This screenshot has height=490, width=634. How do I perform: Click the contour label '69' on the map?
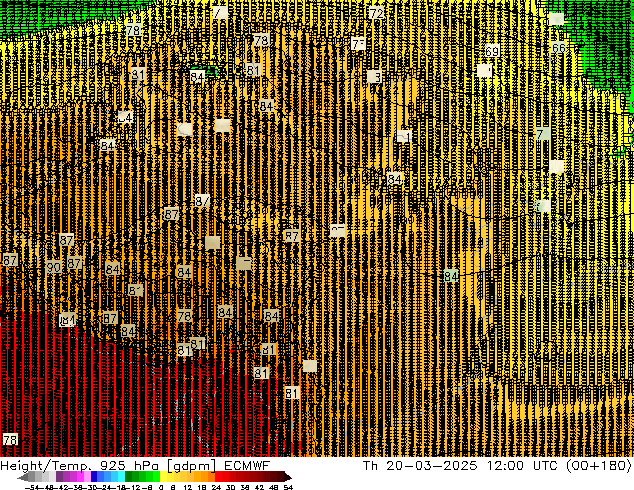(x=492, y=51)
